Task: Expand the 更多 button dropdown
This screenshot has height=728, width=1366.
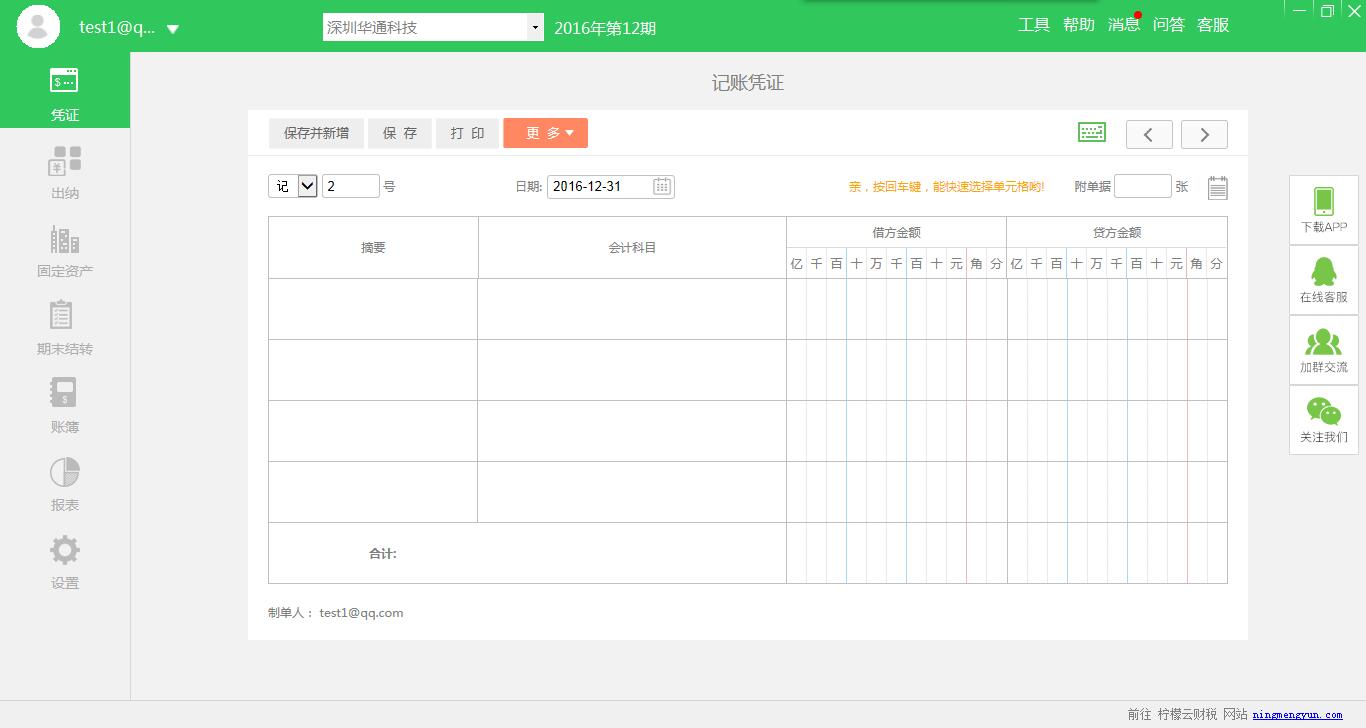Action: pyautogui.click(x=546, y=132)
